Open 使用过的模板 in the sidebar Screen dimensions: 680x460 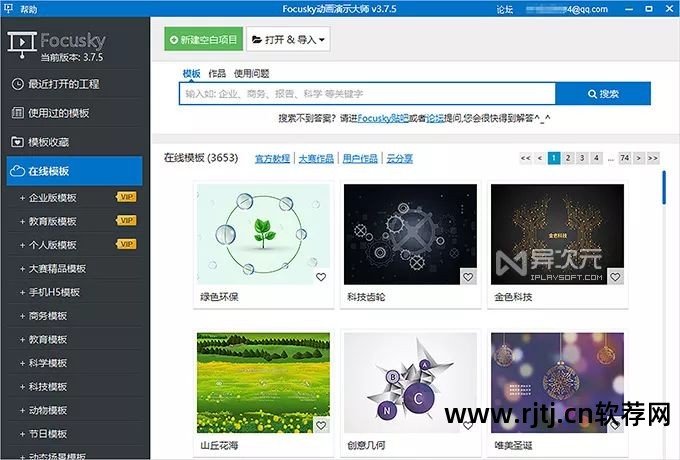tap(75, 113)
